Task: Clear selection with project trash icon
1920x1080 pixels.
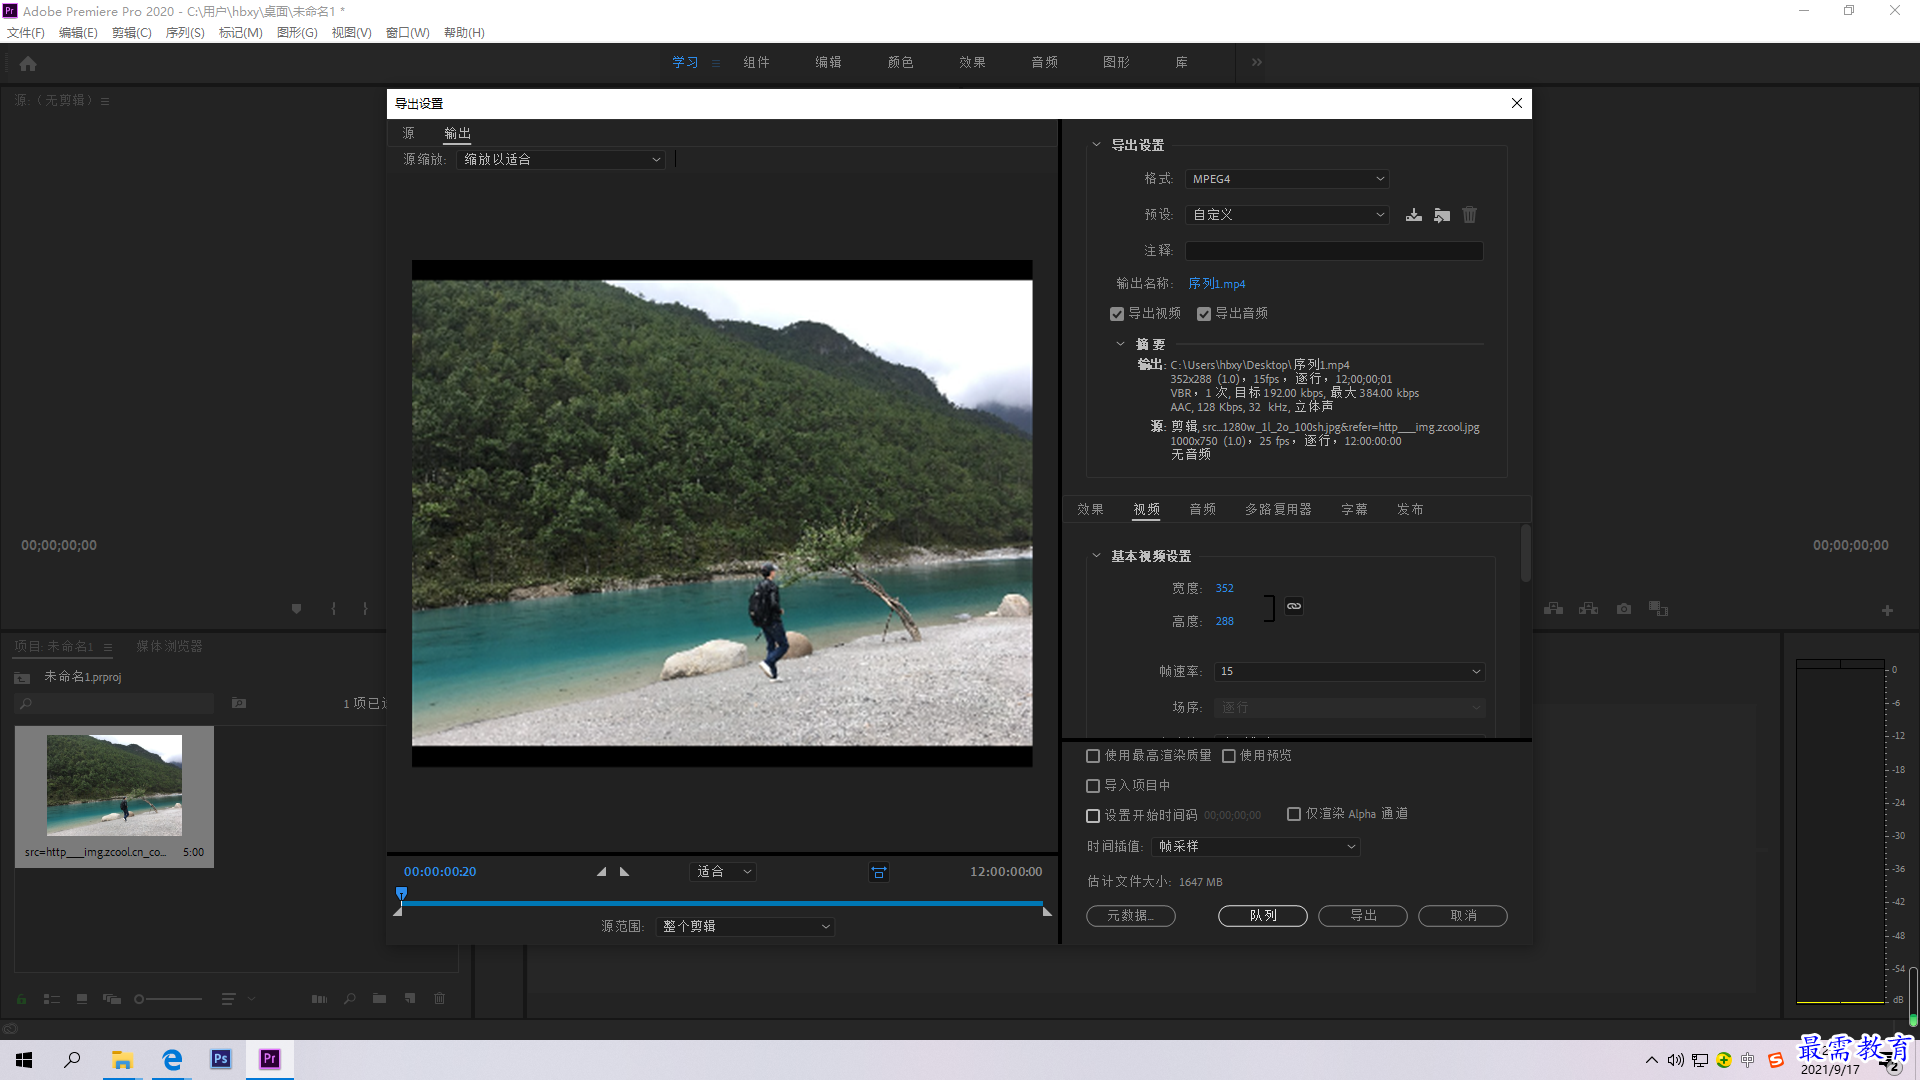Action: point(439,999)
